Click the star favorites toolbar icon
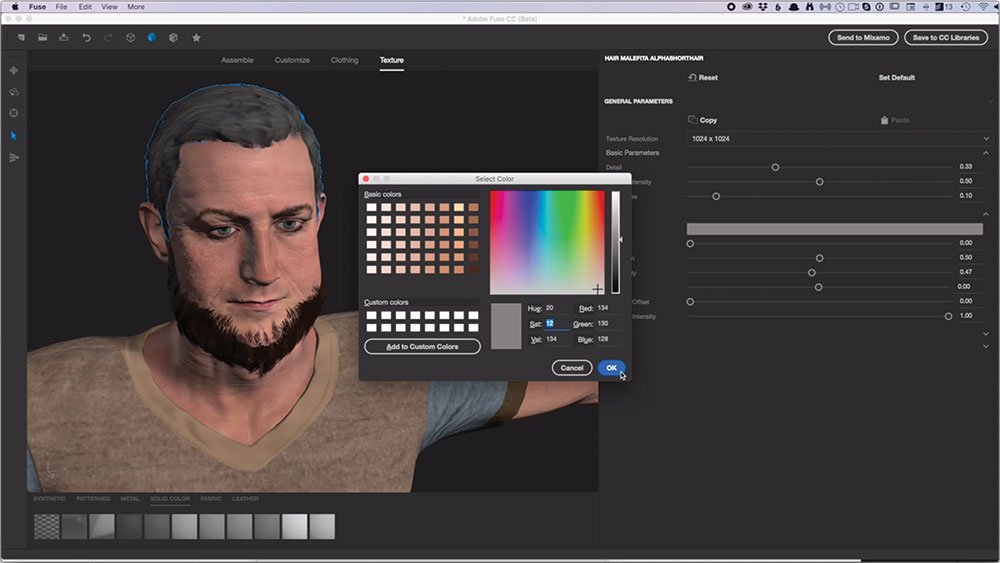The image size is (1000, 563). click(196, 38)
